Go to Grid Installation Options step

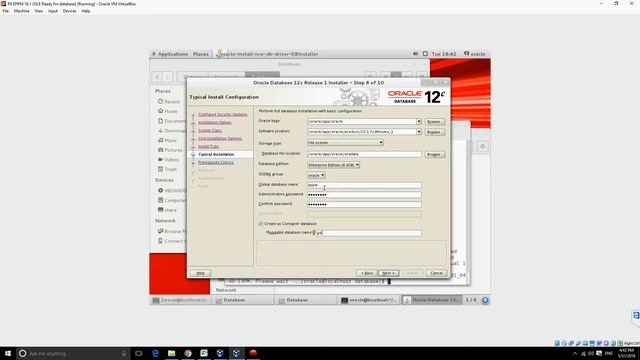click(220, 138)
